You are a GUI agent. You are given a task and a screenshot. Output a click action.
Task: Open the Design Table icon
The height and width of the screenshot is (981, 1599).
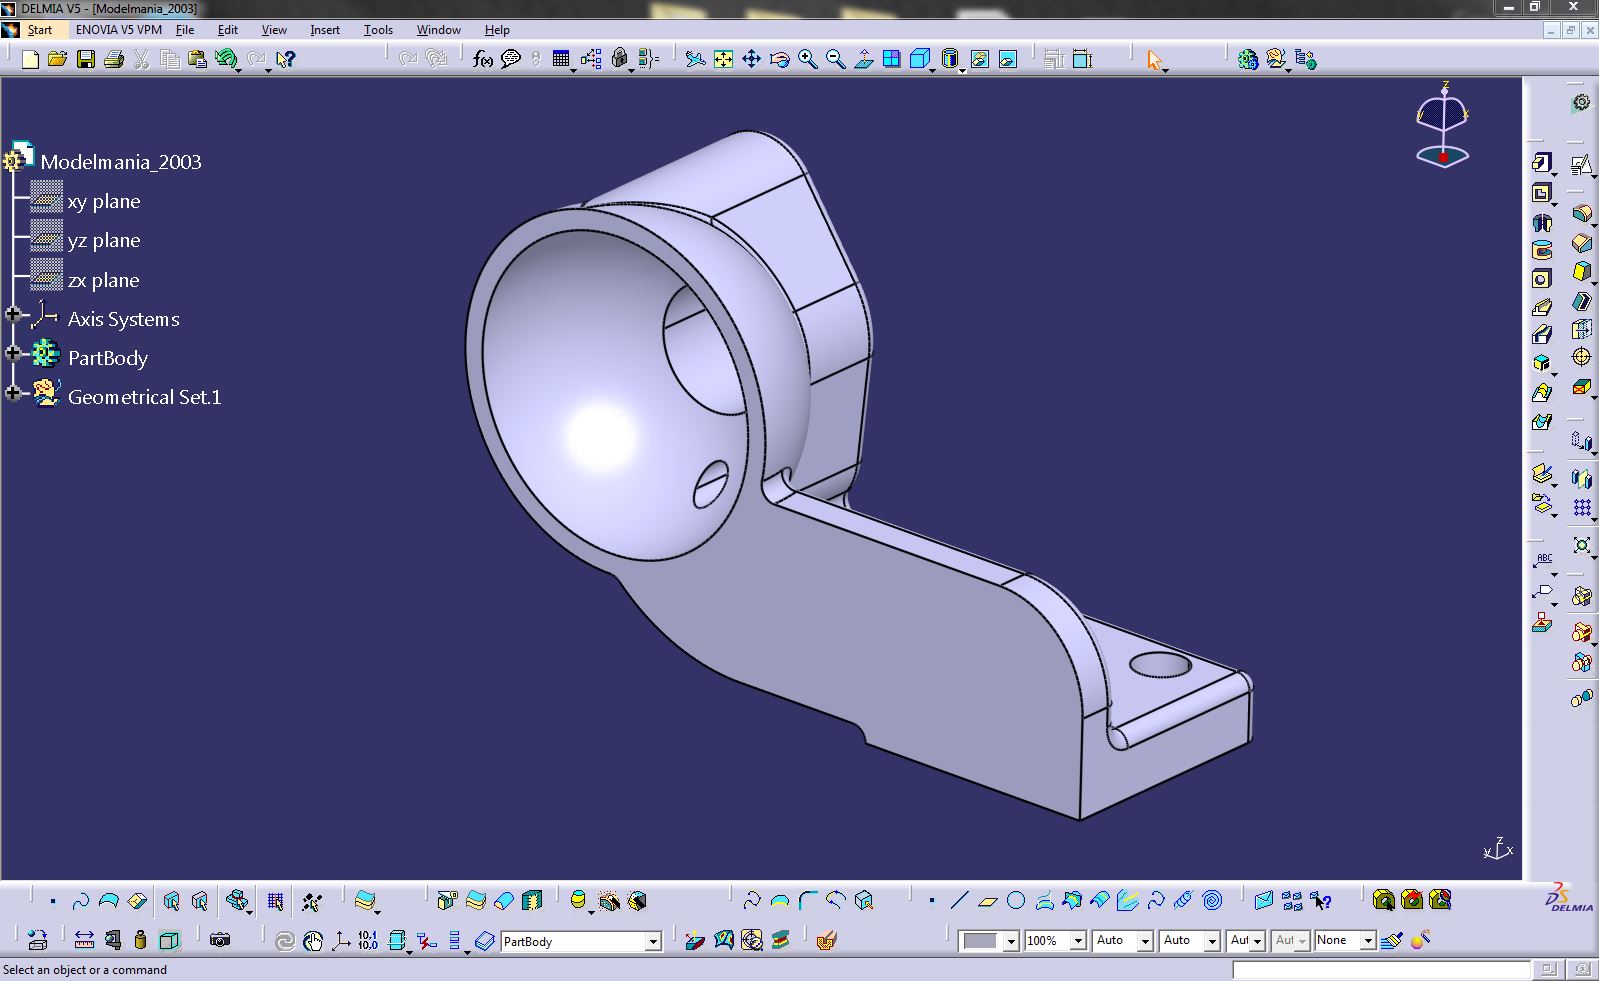click(x=561, y=60)
